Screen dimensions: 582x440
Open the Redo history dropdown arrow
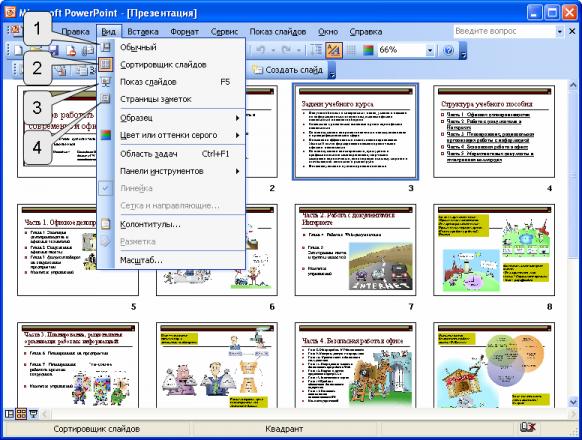tap(299, 50)
